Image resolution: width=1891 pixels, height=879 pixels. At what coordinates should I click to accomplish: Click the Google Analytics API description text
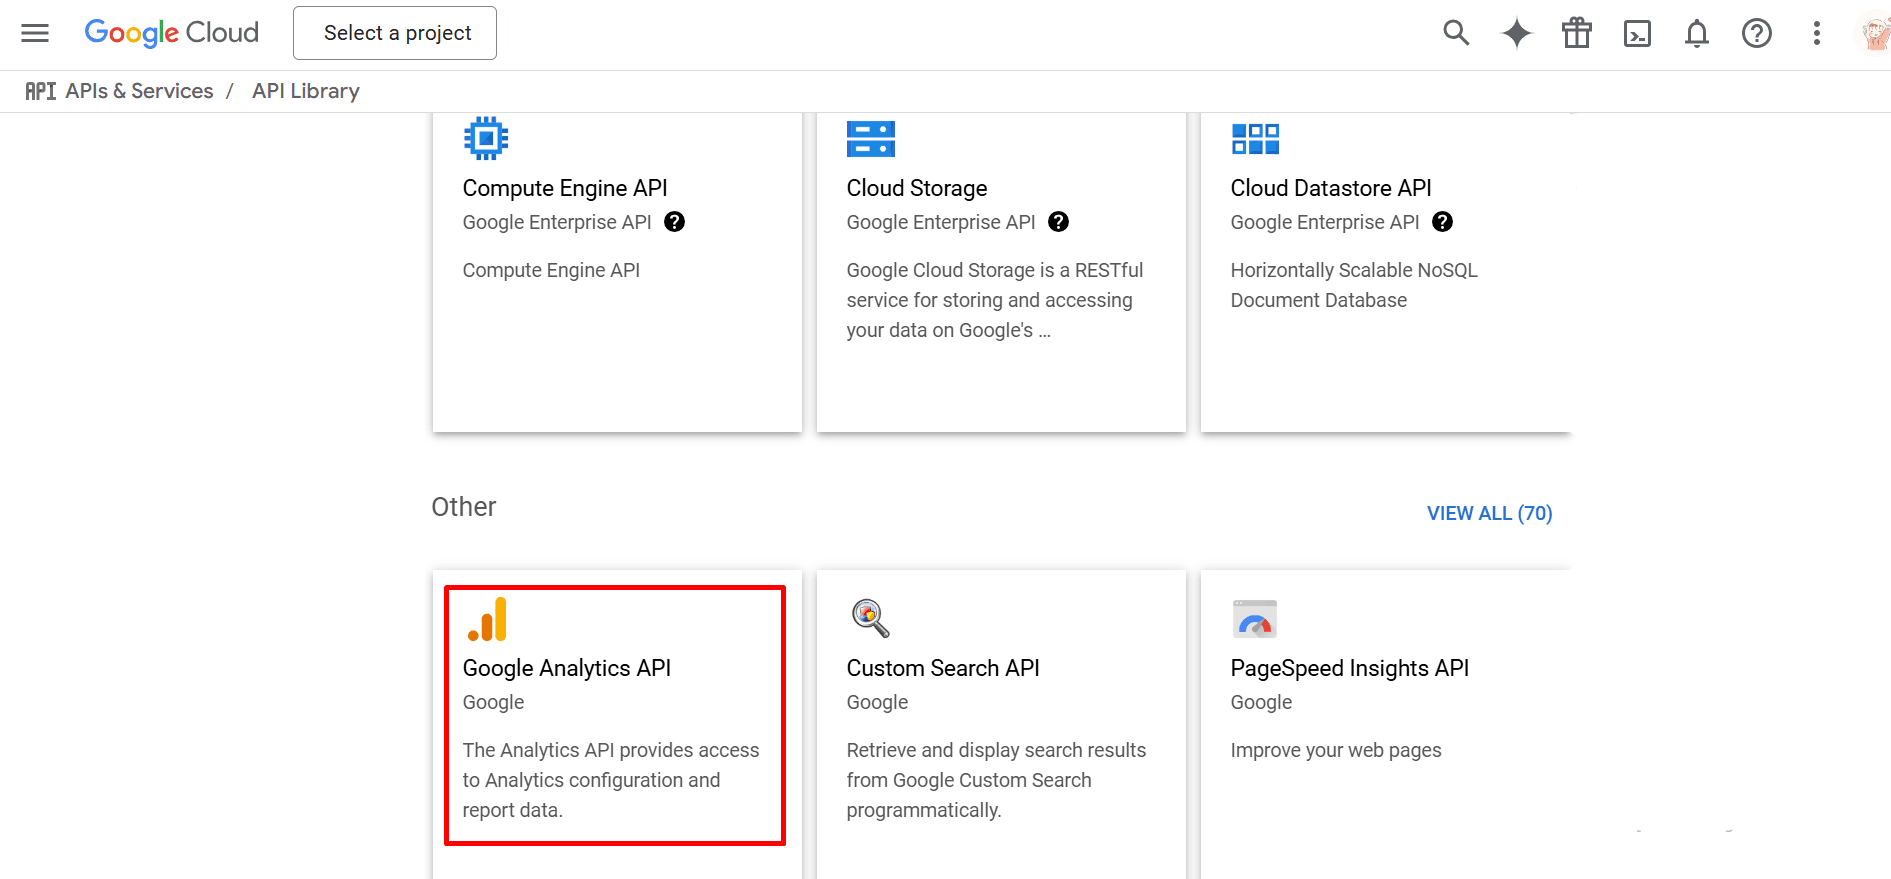tap(611, 780)
